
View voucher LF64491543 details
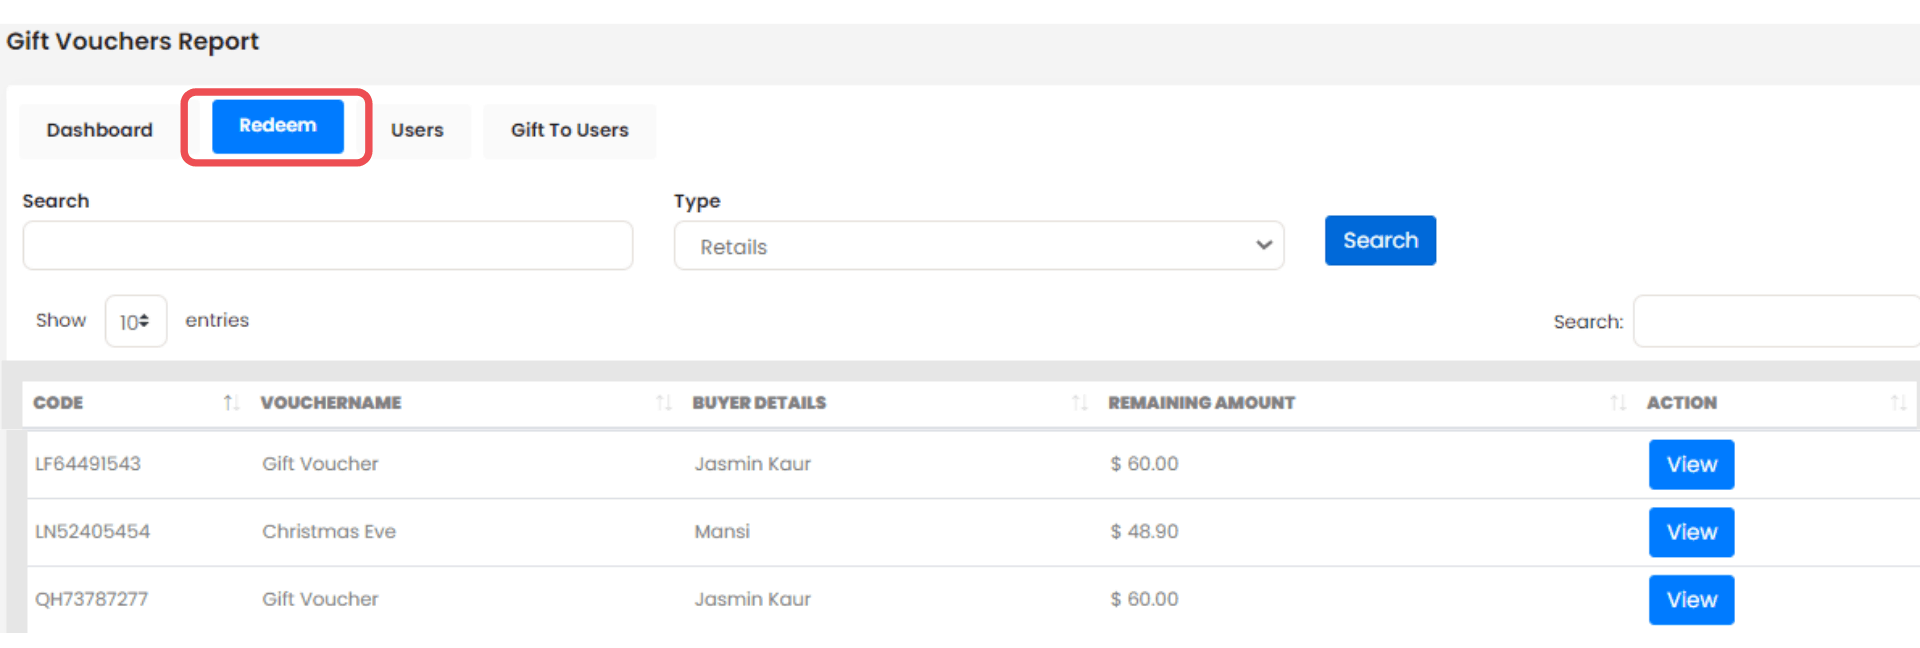click(x=1690, y=465)
